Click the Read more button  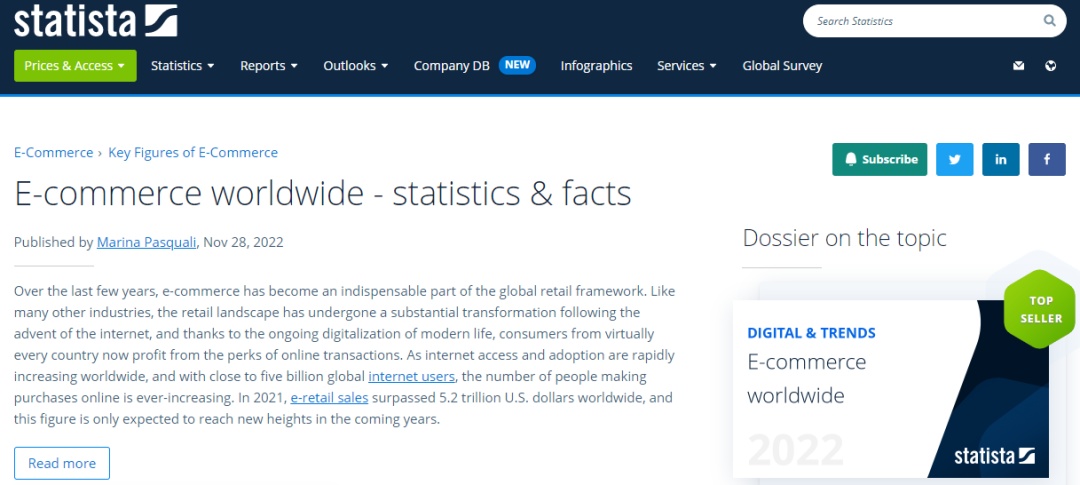click(x=62, y=463)
